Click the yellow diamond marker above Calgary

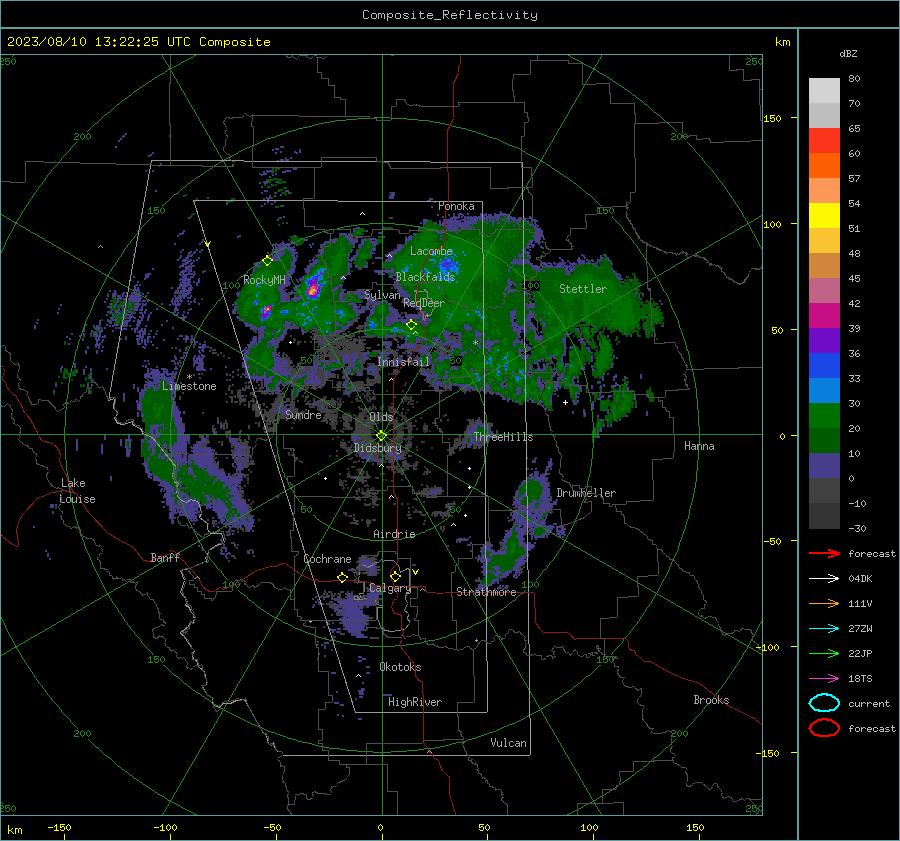click(395, 576)
